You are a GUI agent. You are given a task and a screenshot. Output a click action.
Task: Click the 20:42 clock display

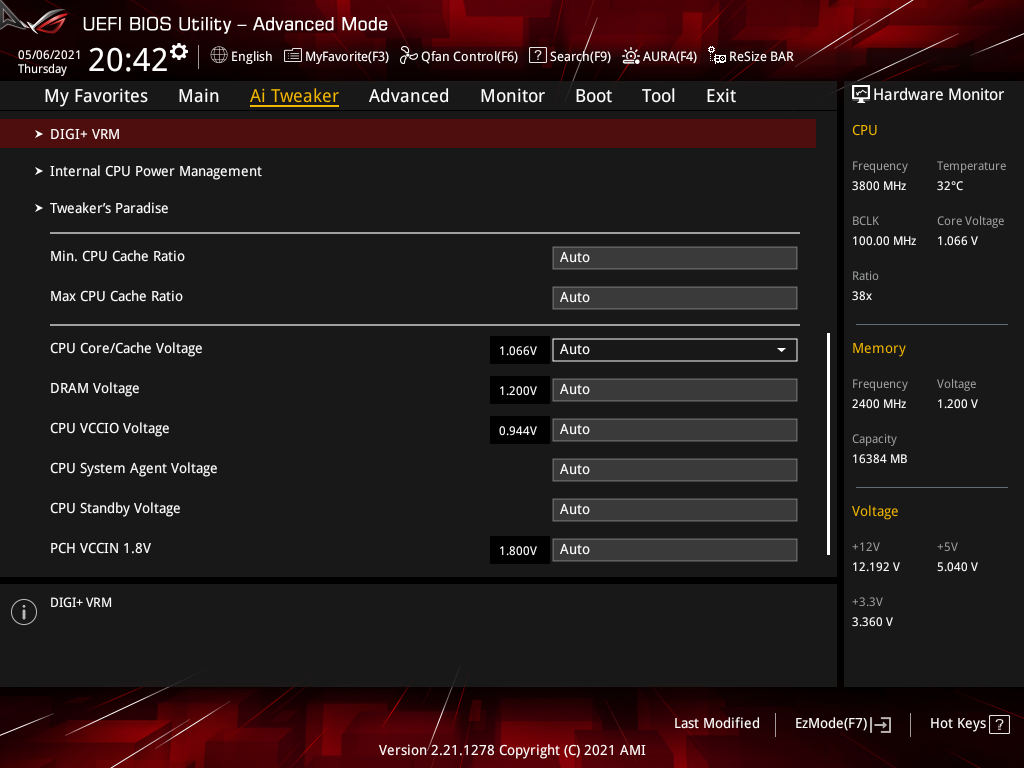point(128,59)
